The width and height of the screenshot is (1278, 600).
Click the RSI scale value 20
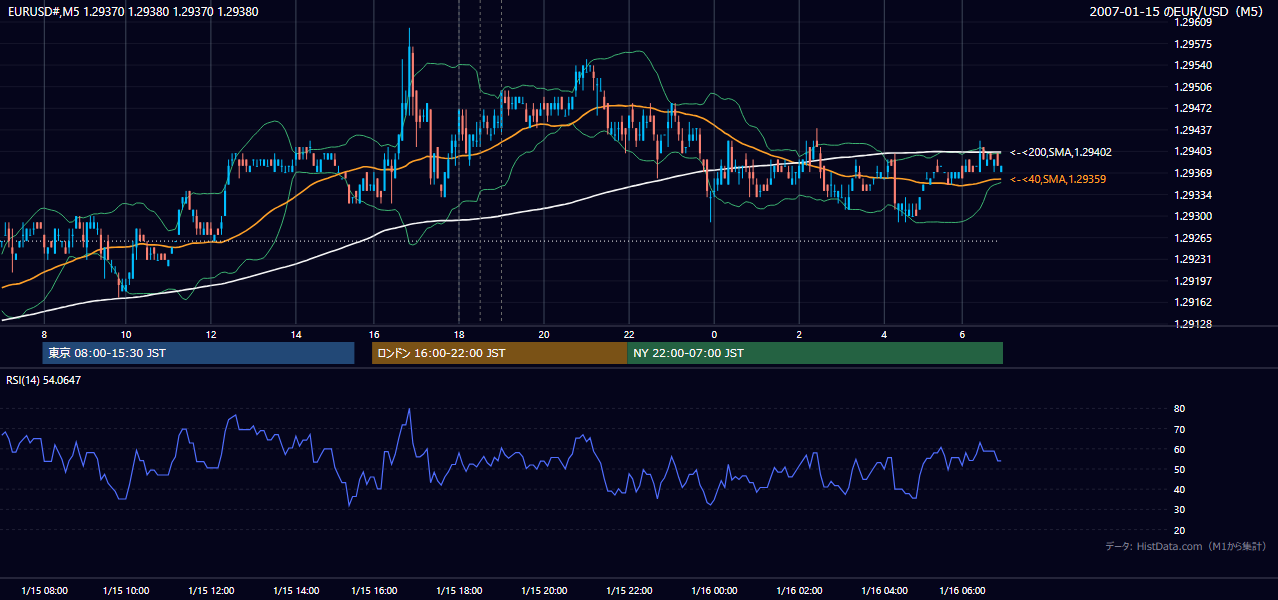[x=1179, y=530]
